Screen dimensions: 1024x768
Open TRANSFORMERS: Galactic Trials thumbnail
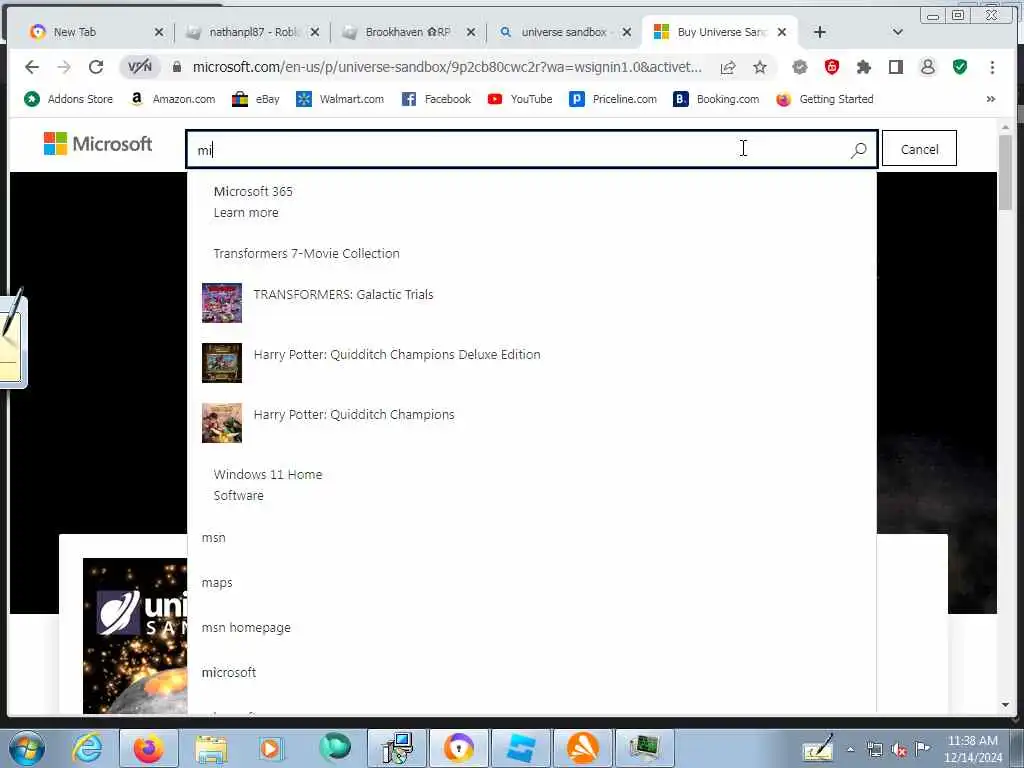coord(222,303)
